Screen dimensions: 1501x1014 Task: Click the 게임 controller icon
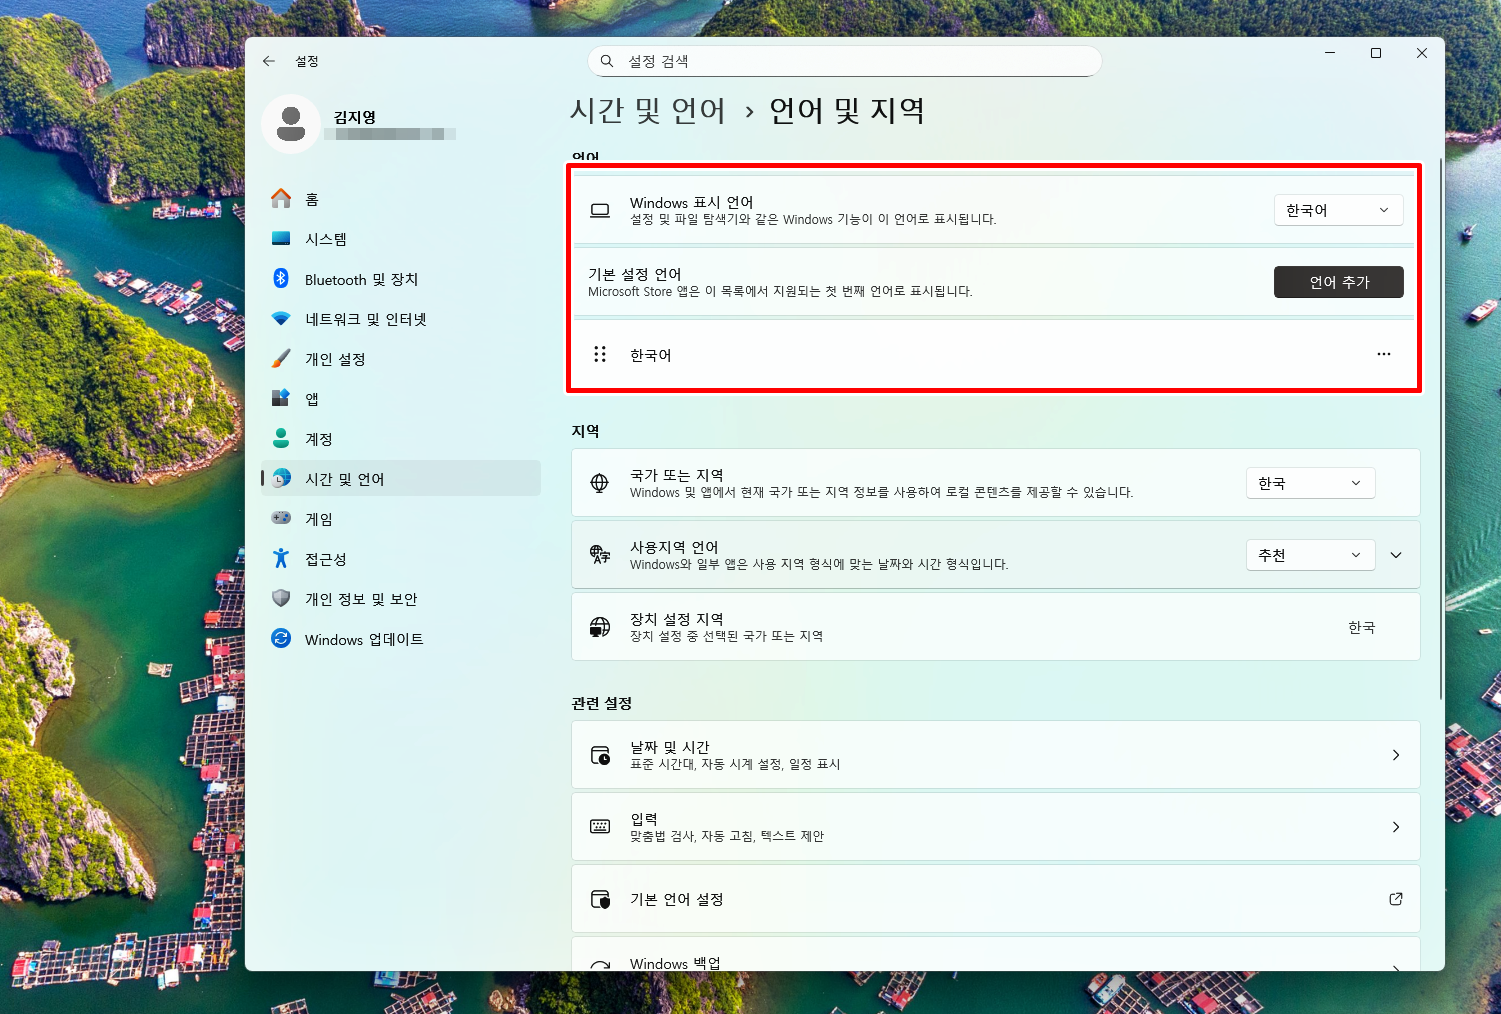coord(281,518)
